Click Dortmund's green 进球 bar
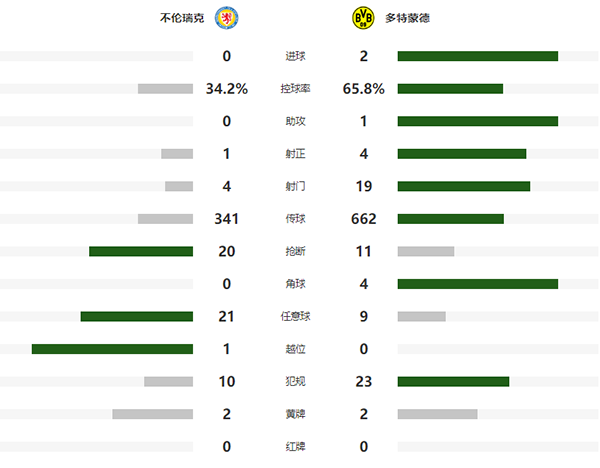The image size is (600, 468). click(477, 56)
